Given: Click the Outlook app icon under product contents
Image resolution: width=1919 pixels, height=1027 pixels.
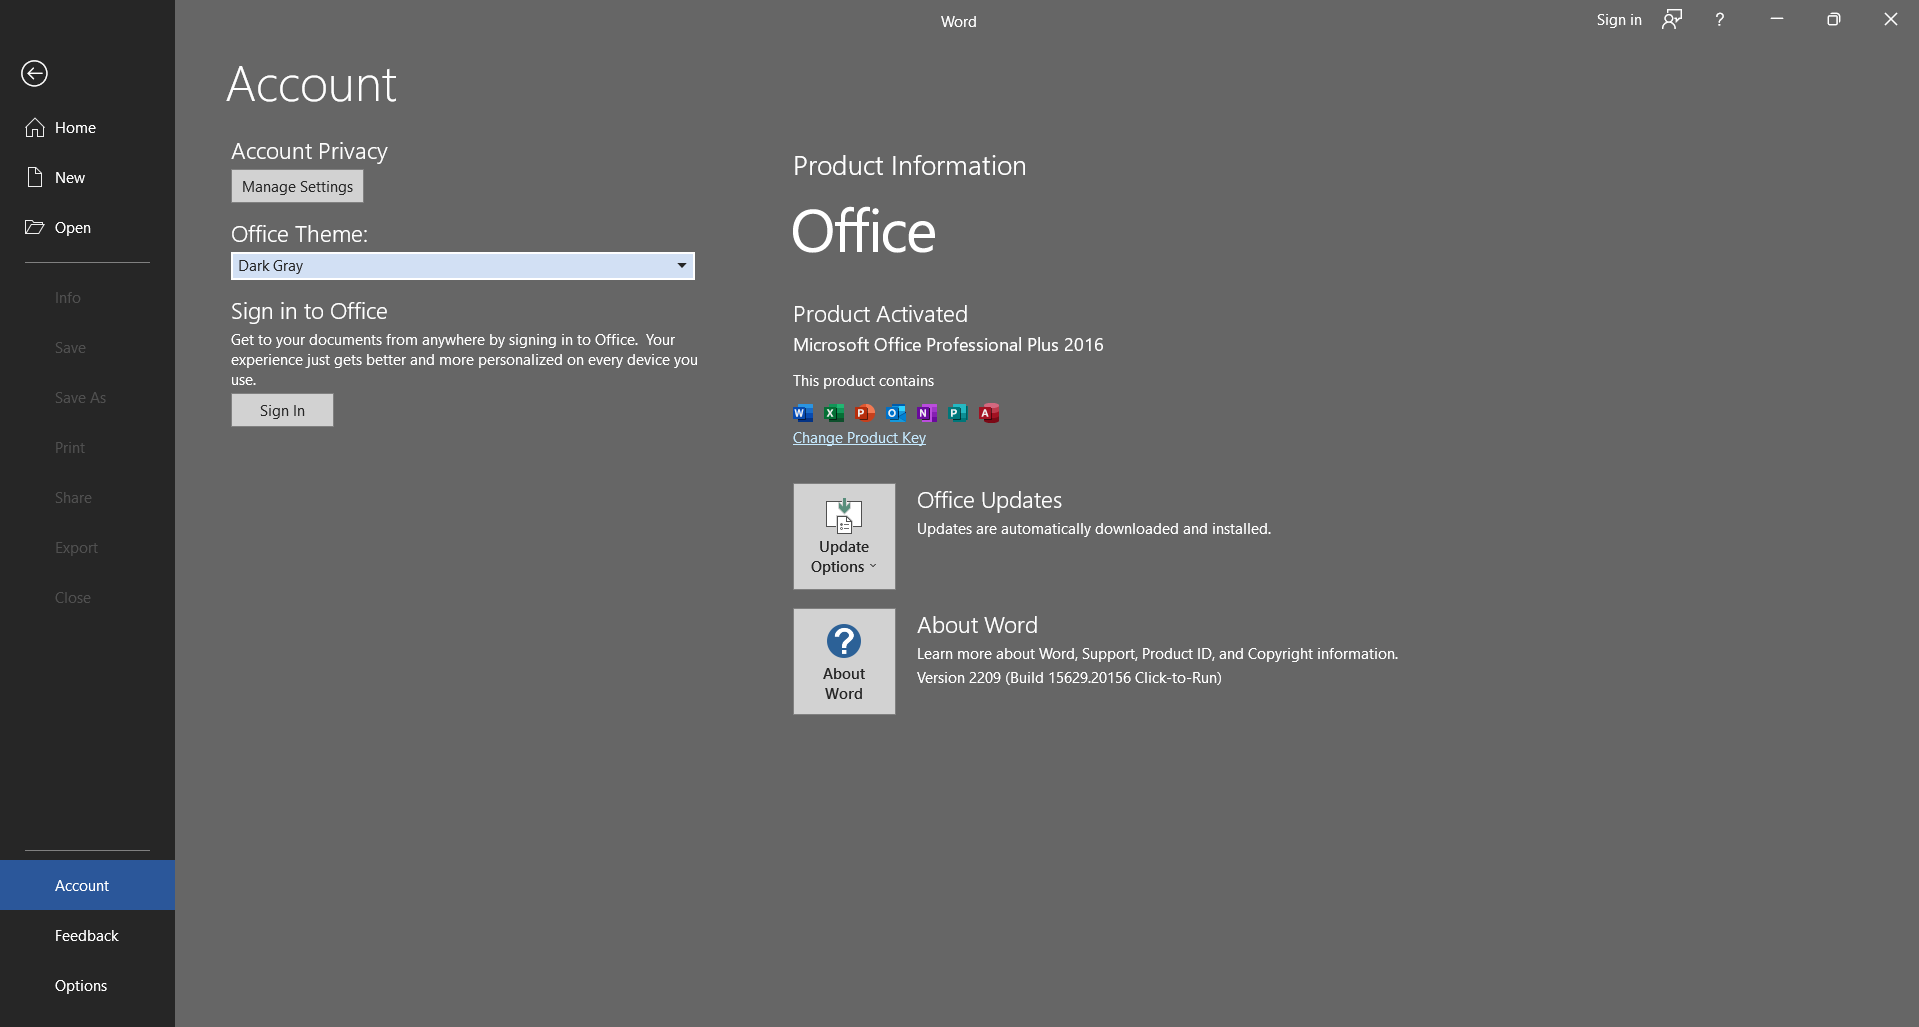Looking at the screenshot, I should pos(896,413).
